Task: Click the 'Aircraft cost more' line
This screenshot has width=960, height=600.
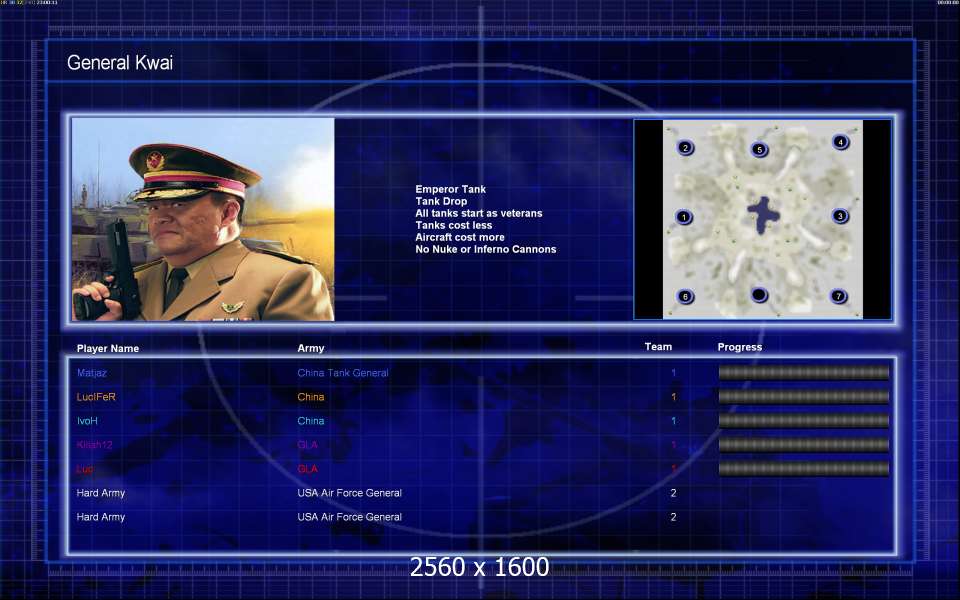Action: [460, 237]
